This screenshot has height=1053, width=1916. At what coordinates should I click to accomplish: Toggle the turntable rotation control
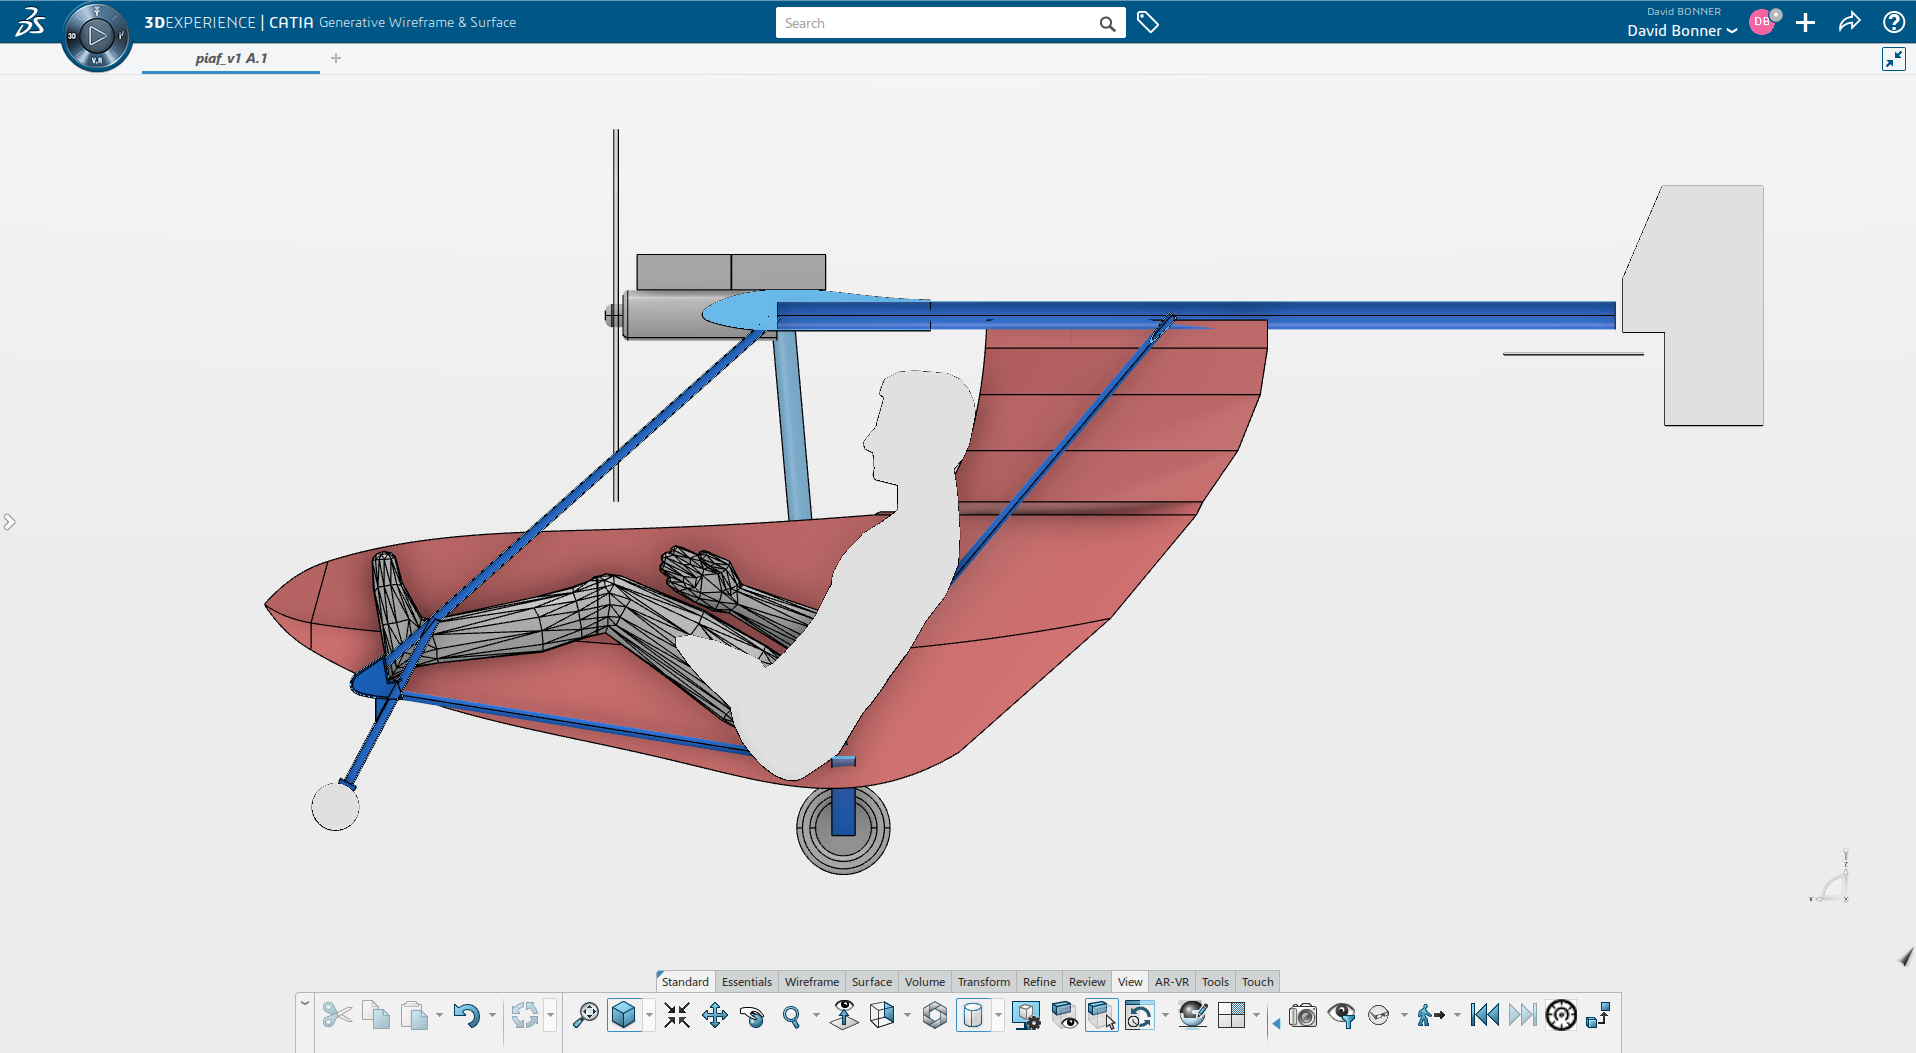click(x=1560, y=1016)
